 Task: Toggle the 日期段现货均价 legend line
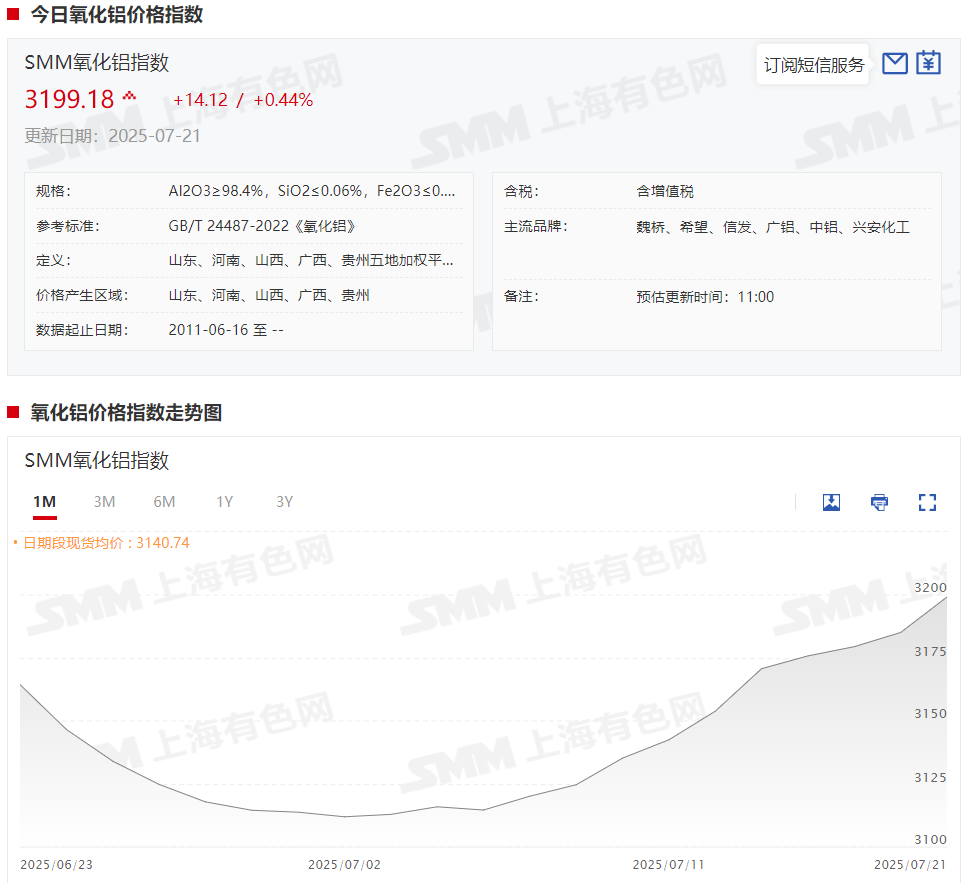tap(101, 543)
